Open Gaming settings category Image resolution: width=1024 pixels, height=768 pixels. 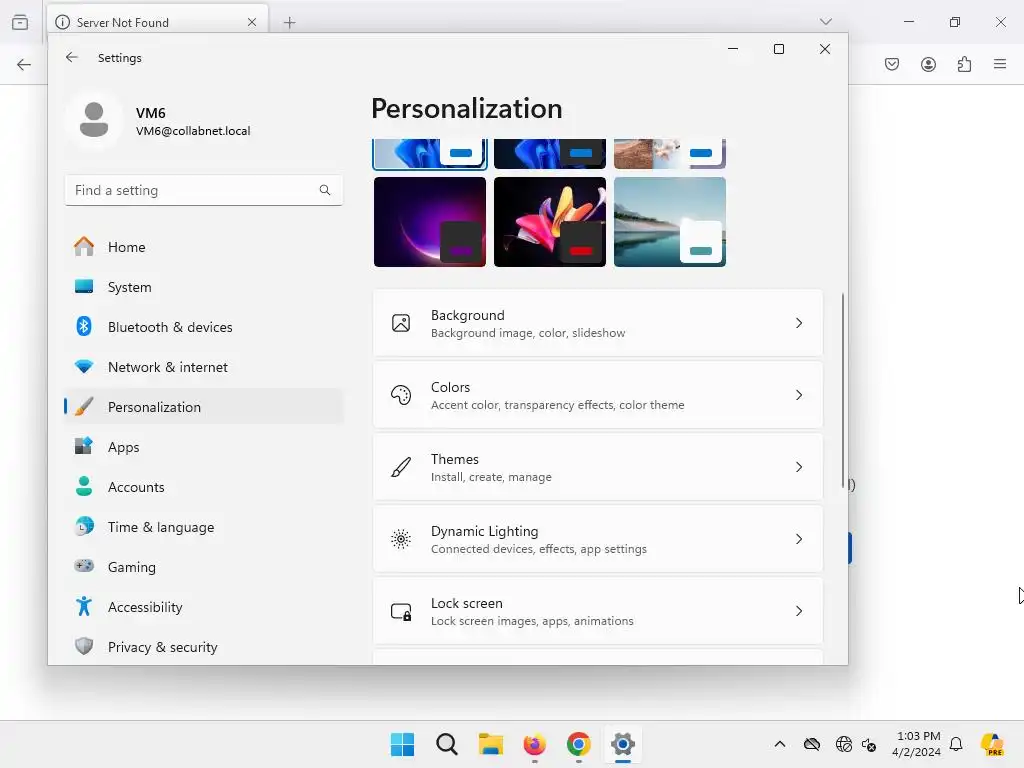(204, 567)
